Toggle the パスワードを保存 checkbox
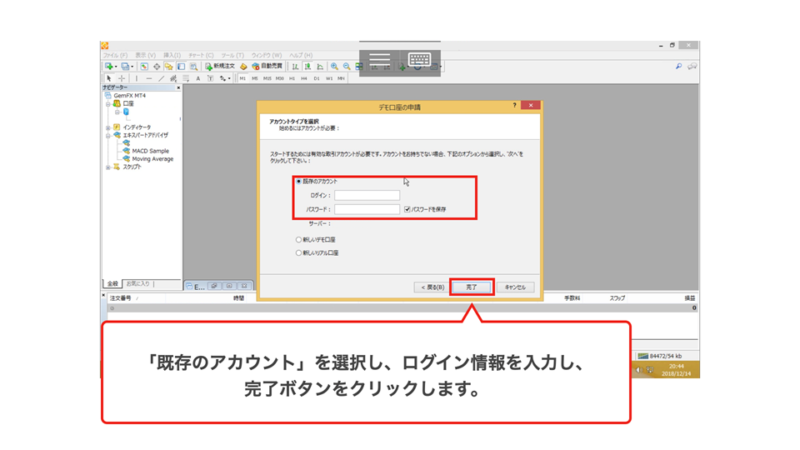Viewport: 800px width, 450px height. 407,209
